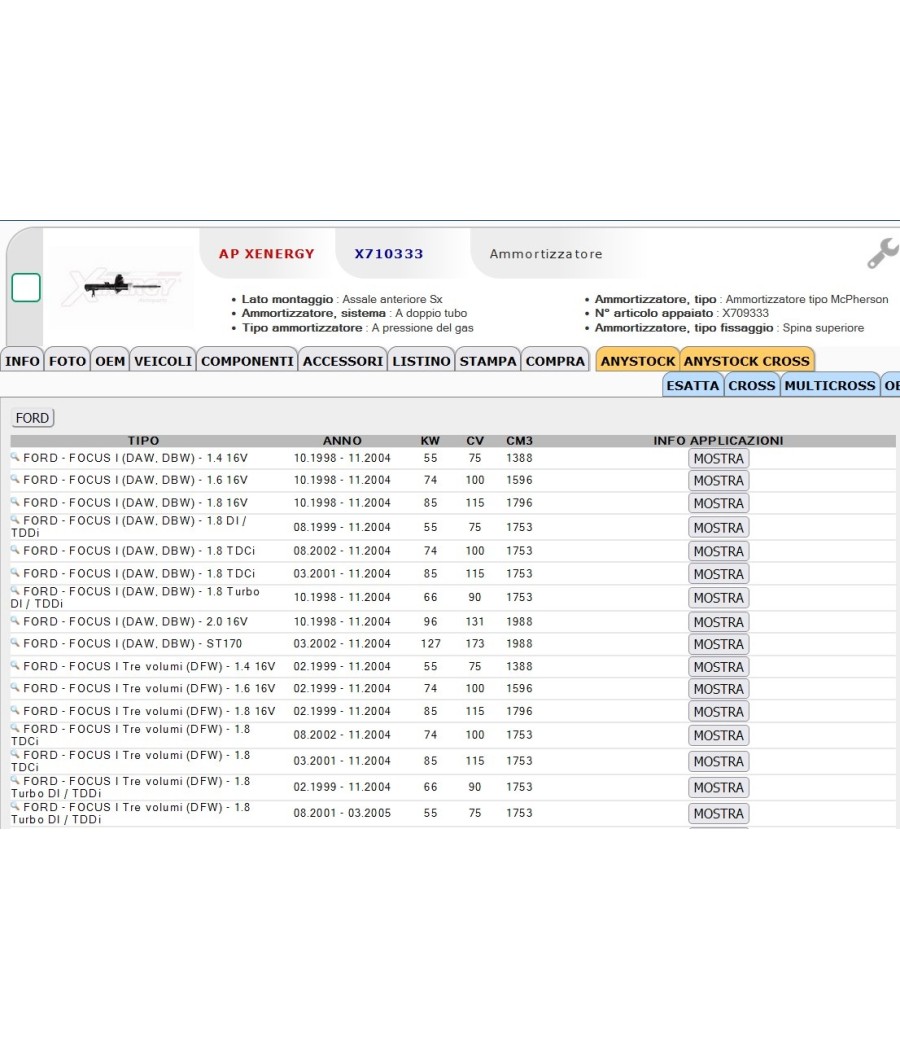Click the X710333 article number
This screenshot has width=900, height=1050.
(x=389, y=254)
